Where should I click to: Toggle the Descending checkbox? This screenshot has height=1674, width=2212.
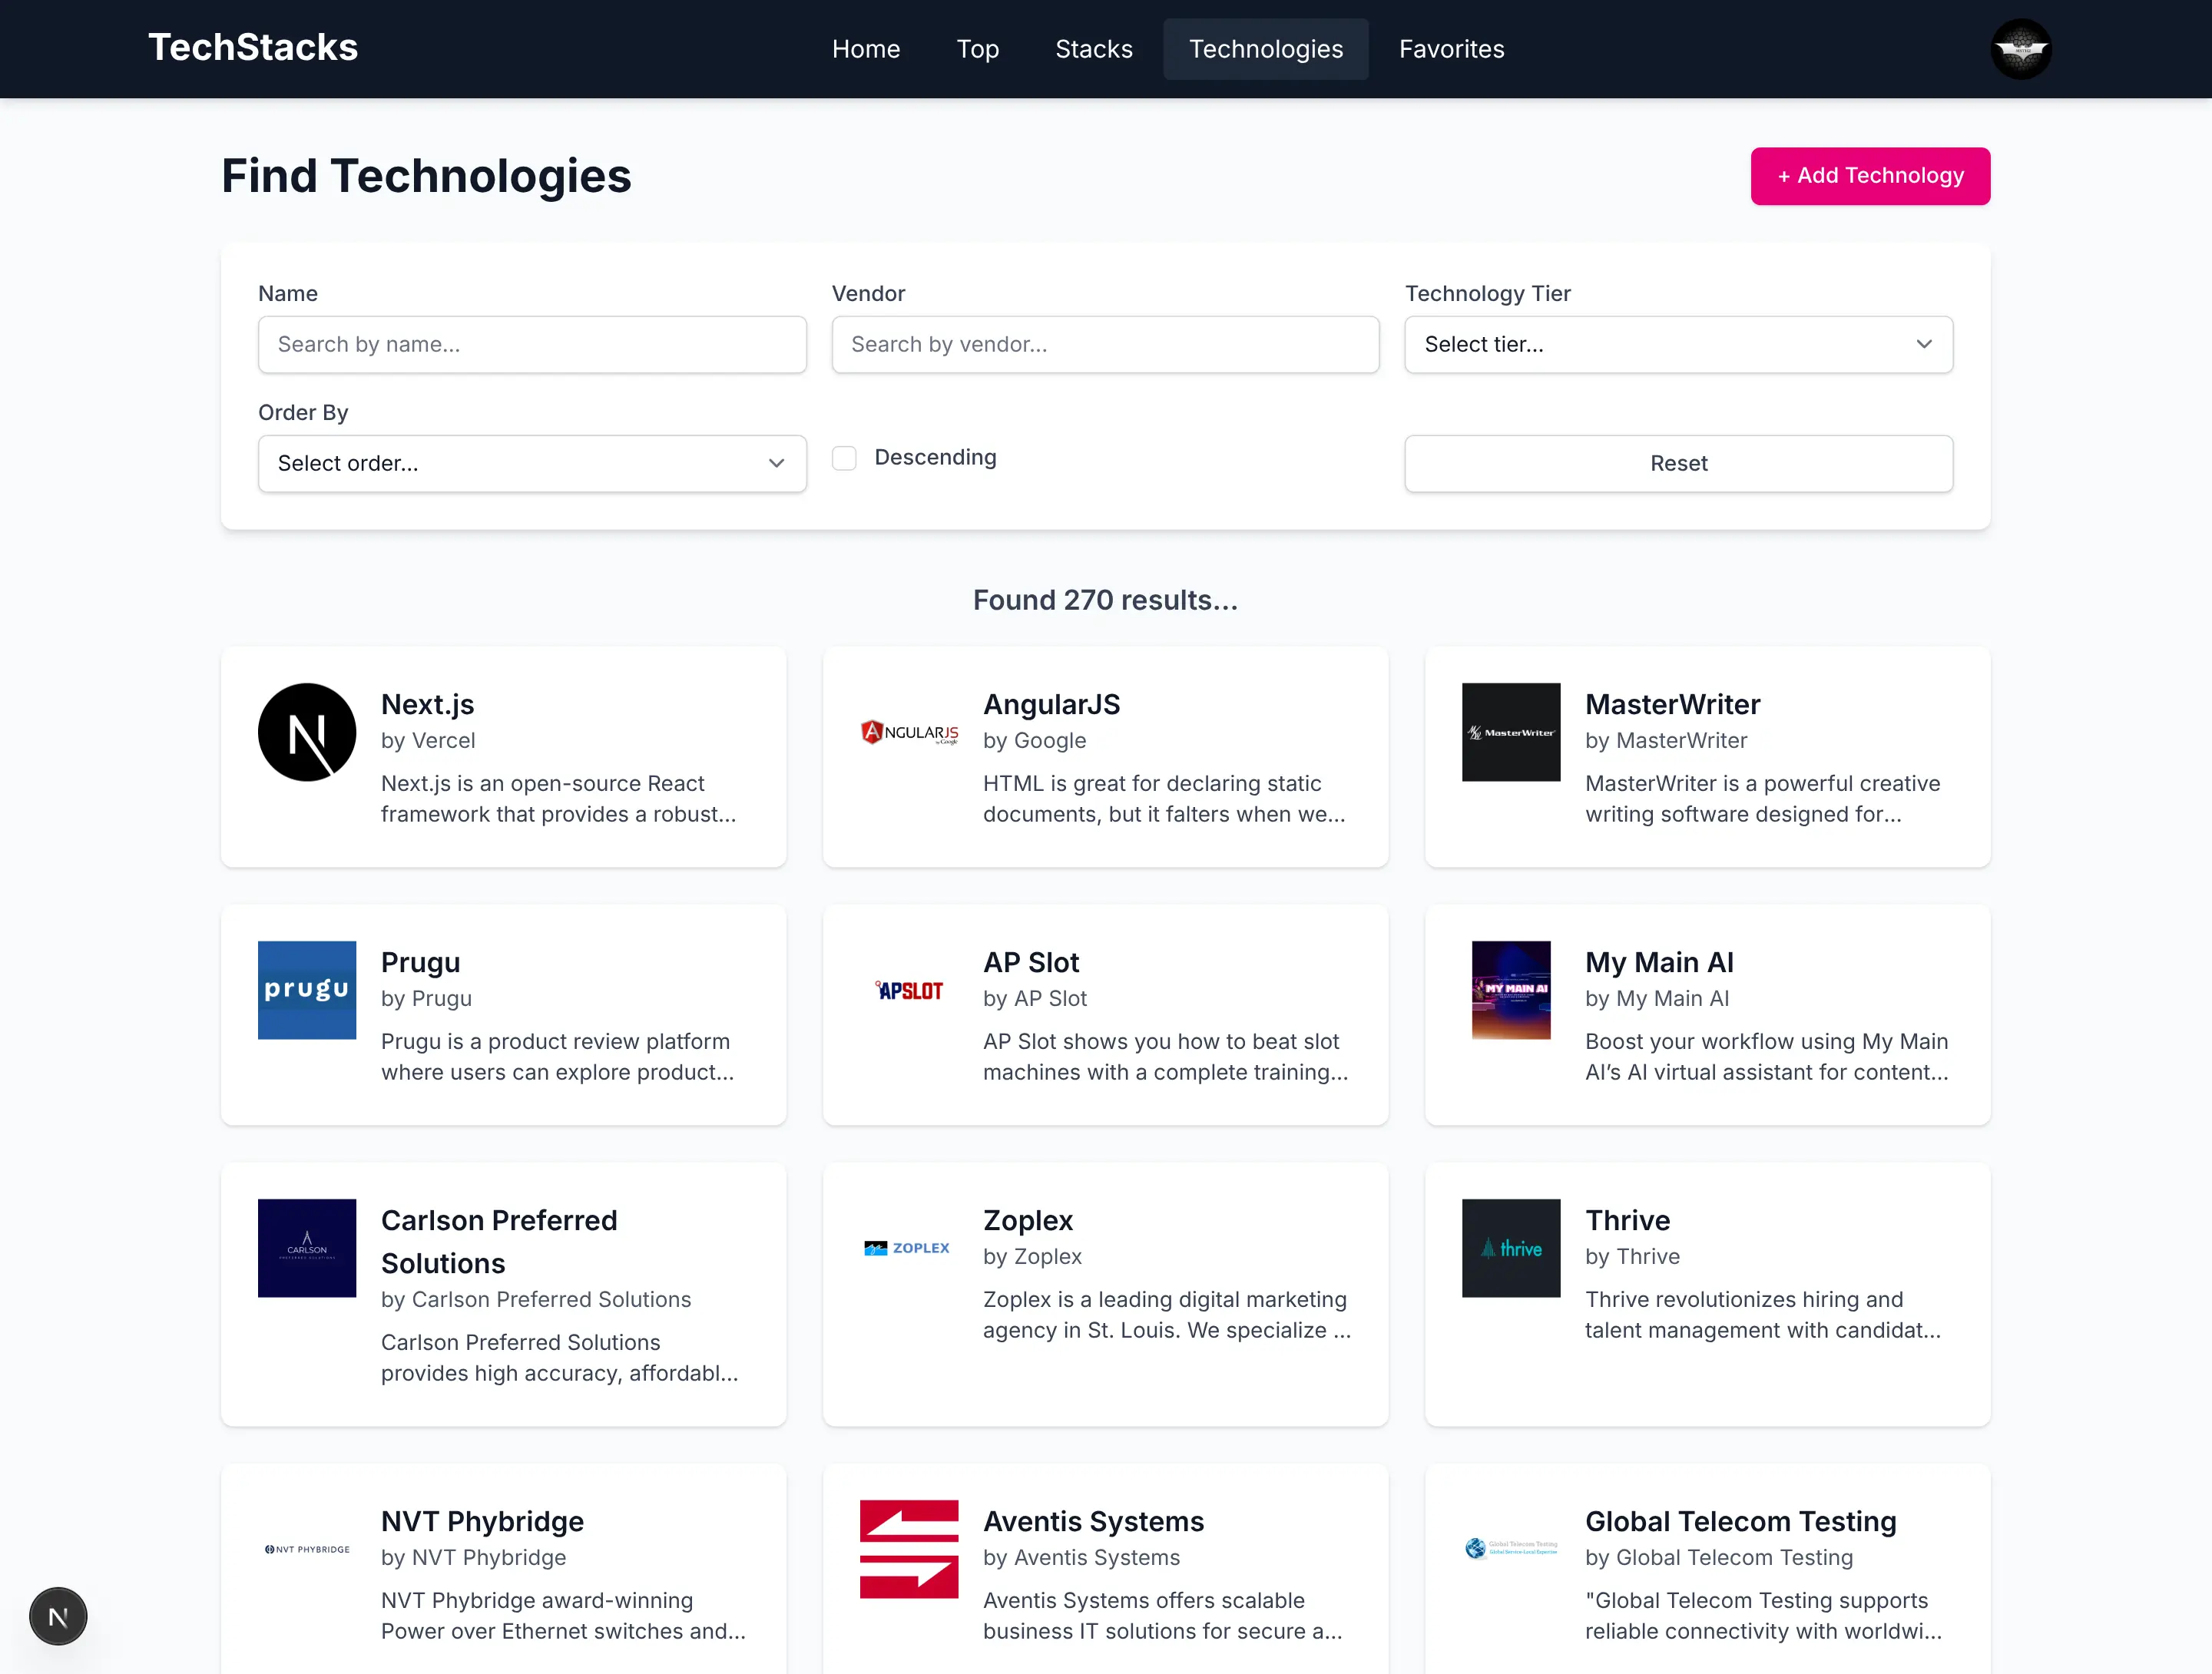point(845,458)
